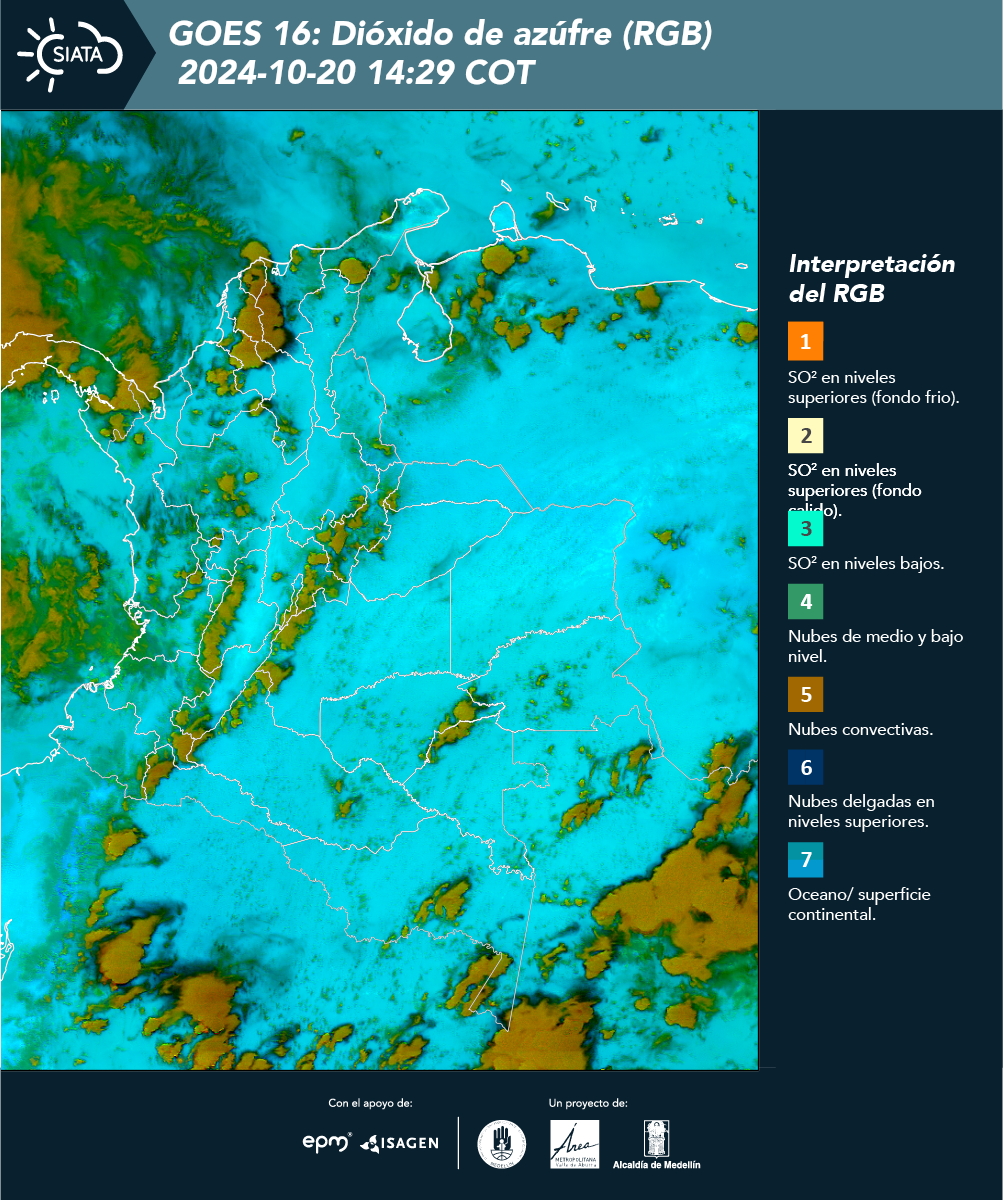Click the 'Interpretación del RGB' heading
Screen dimensions: 1003x1200
click(872, 279)
